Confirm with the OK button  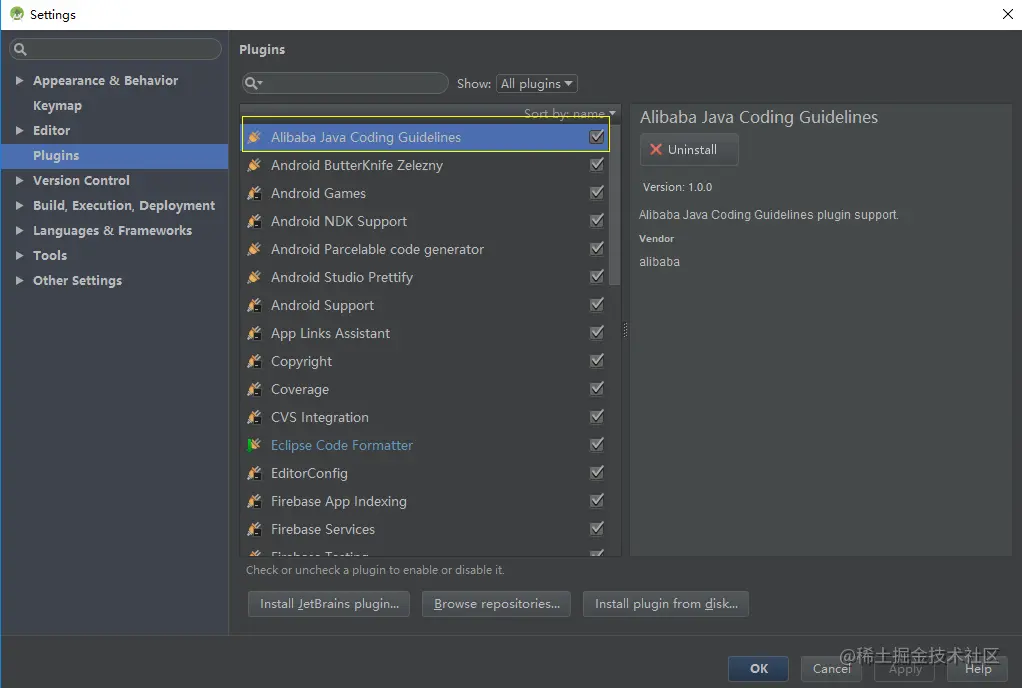point(759,668)
